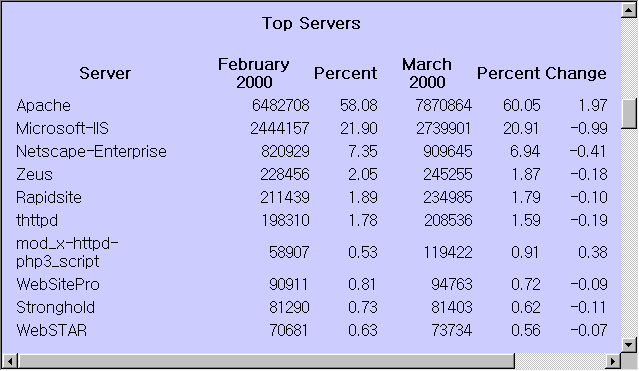Click Stronghold March value 81403
The width and height of the screenshot is (639, 371).
452,307
